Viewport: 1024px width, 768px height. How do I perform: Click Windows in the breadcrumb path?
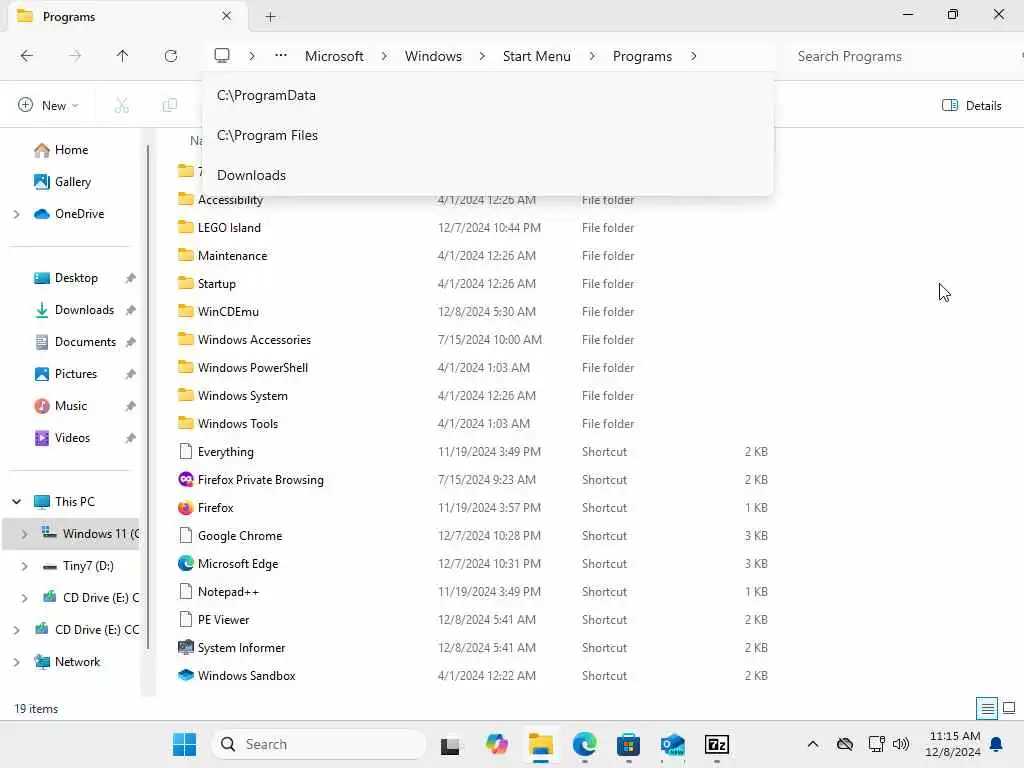tap(433, 56)
